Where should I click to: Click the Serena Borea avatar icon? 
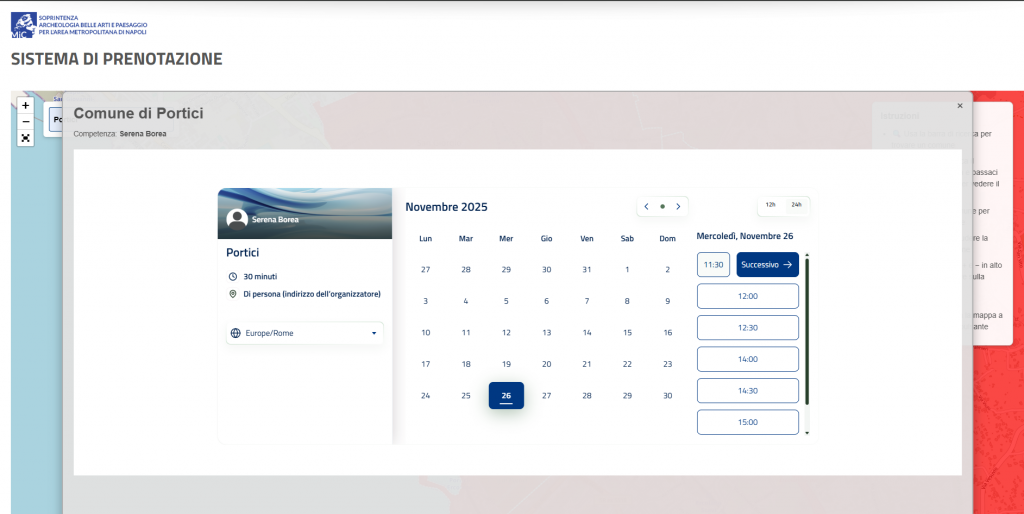[x=237, y=218]
